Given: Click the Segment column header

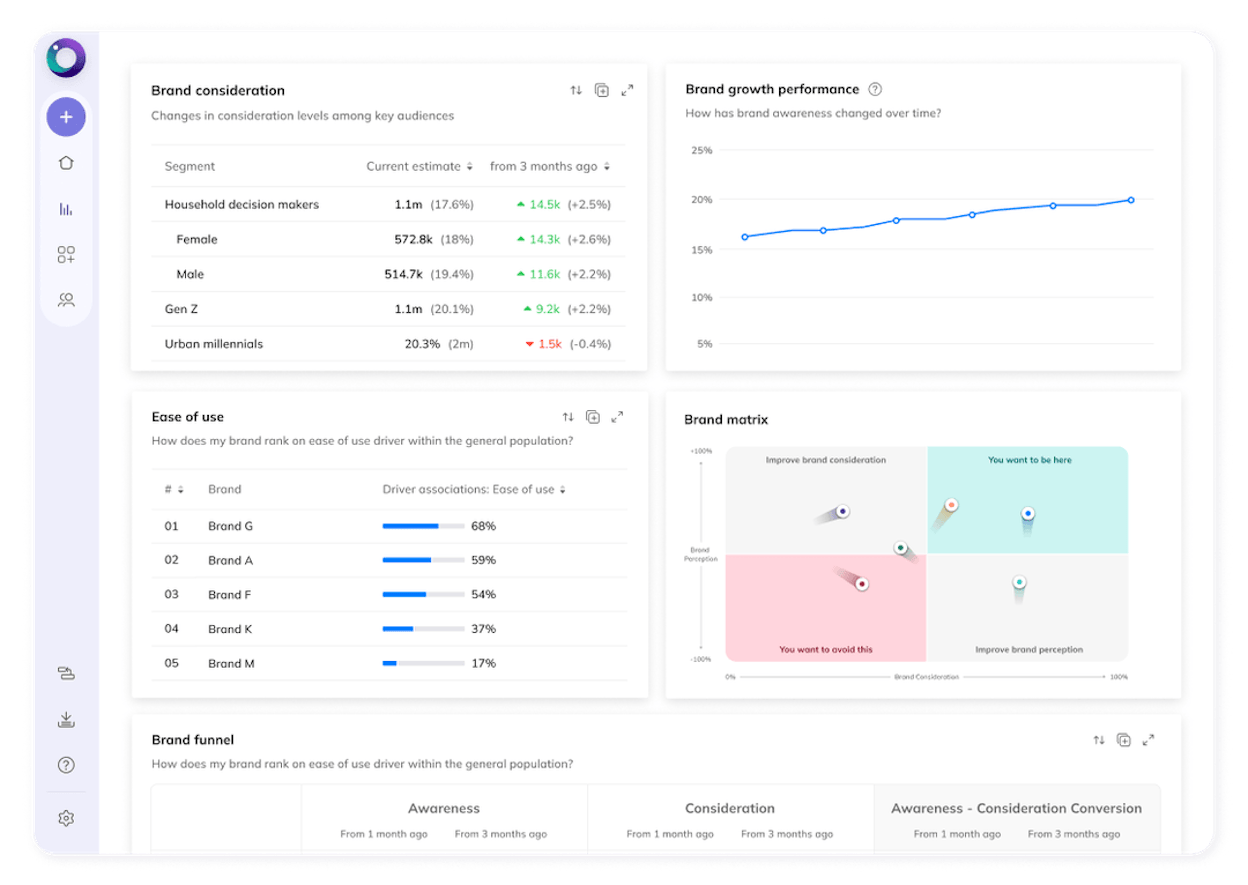Looking at the screenshot, I should 190,167.
